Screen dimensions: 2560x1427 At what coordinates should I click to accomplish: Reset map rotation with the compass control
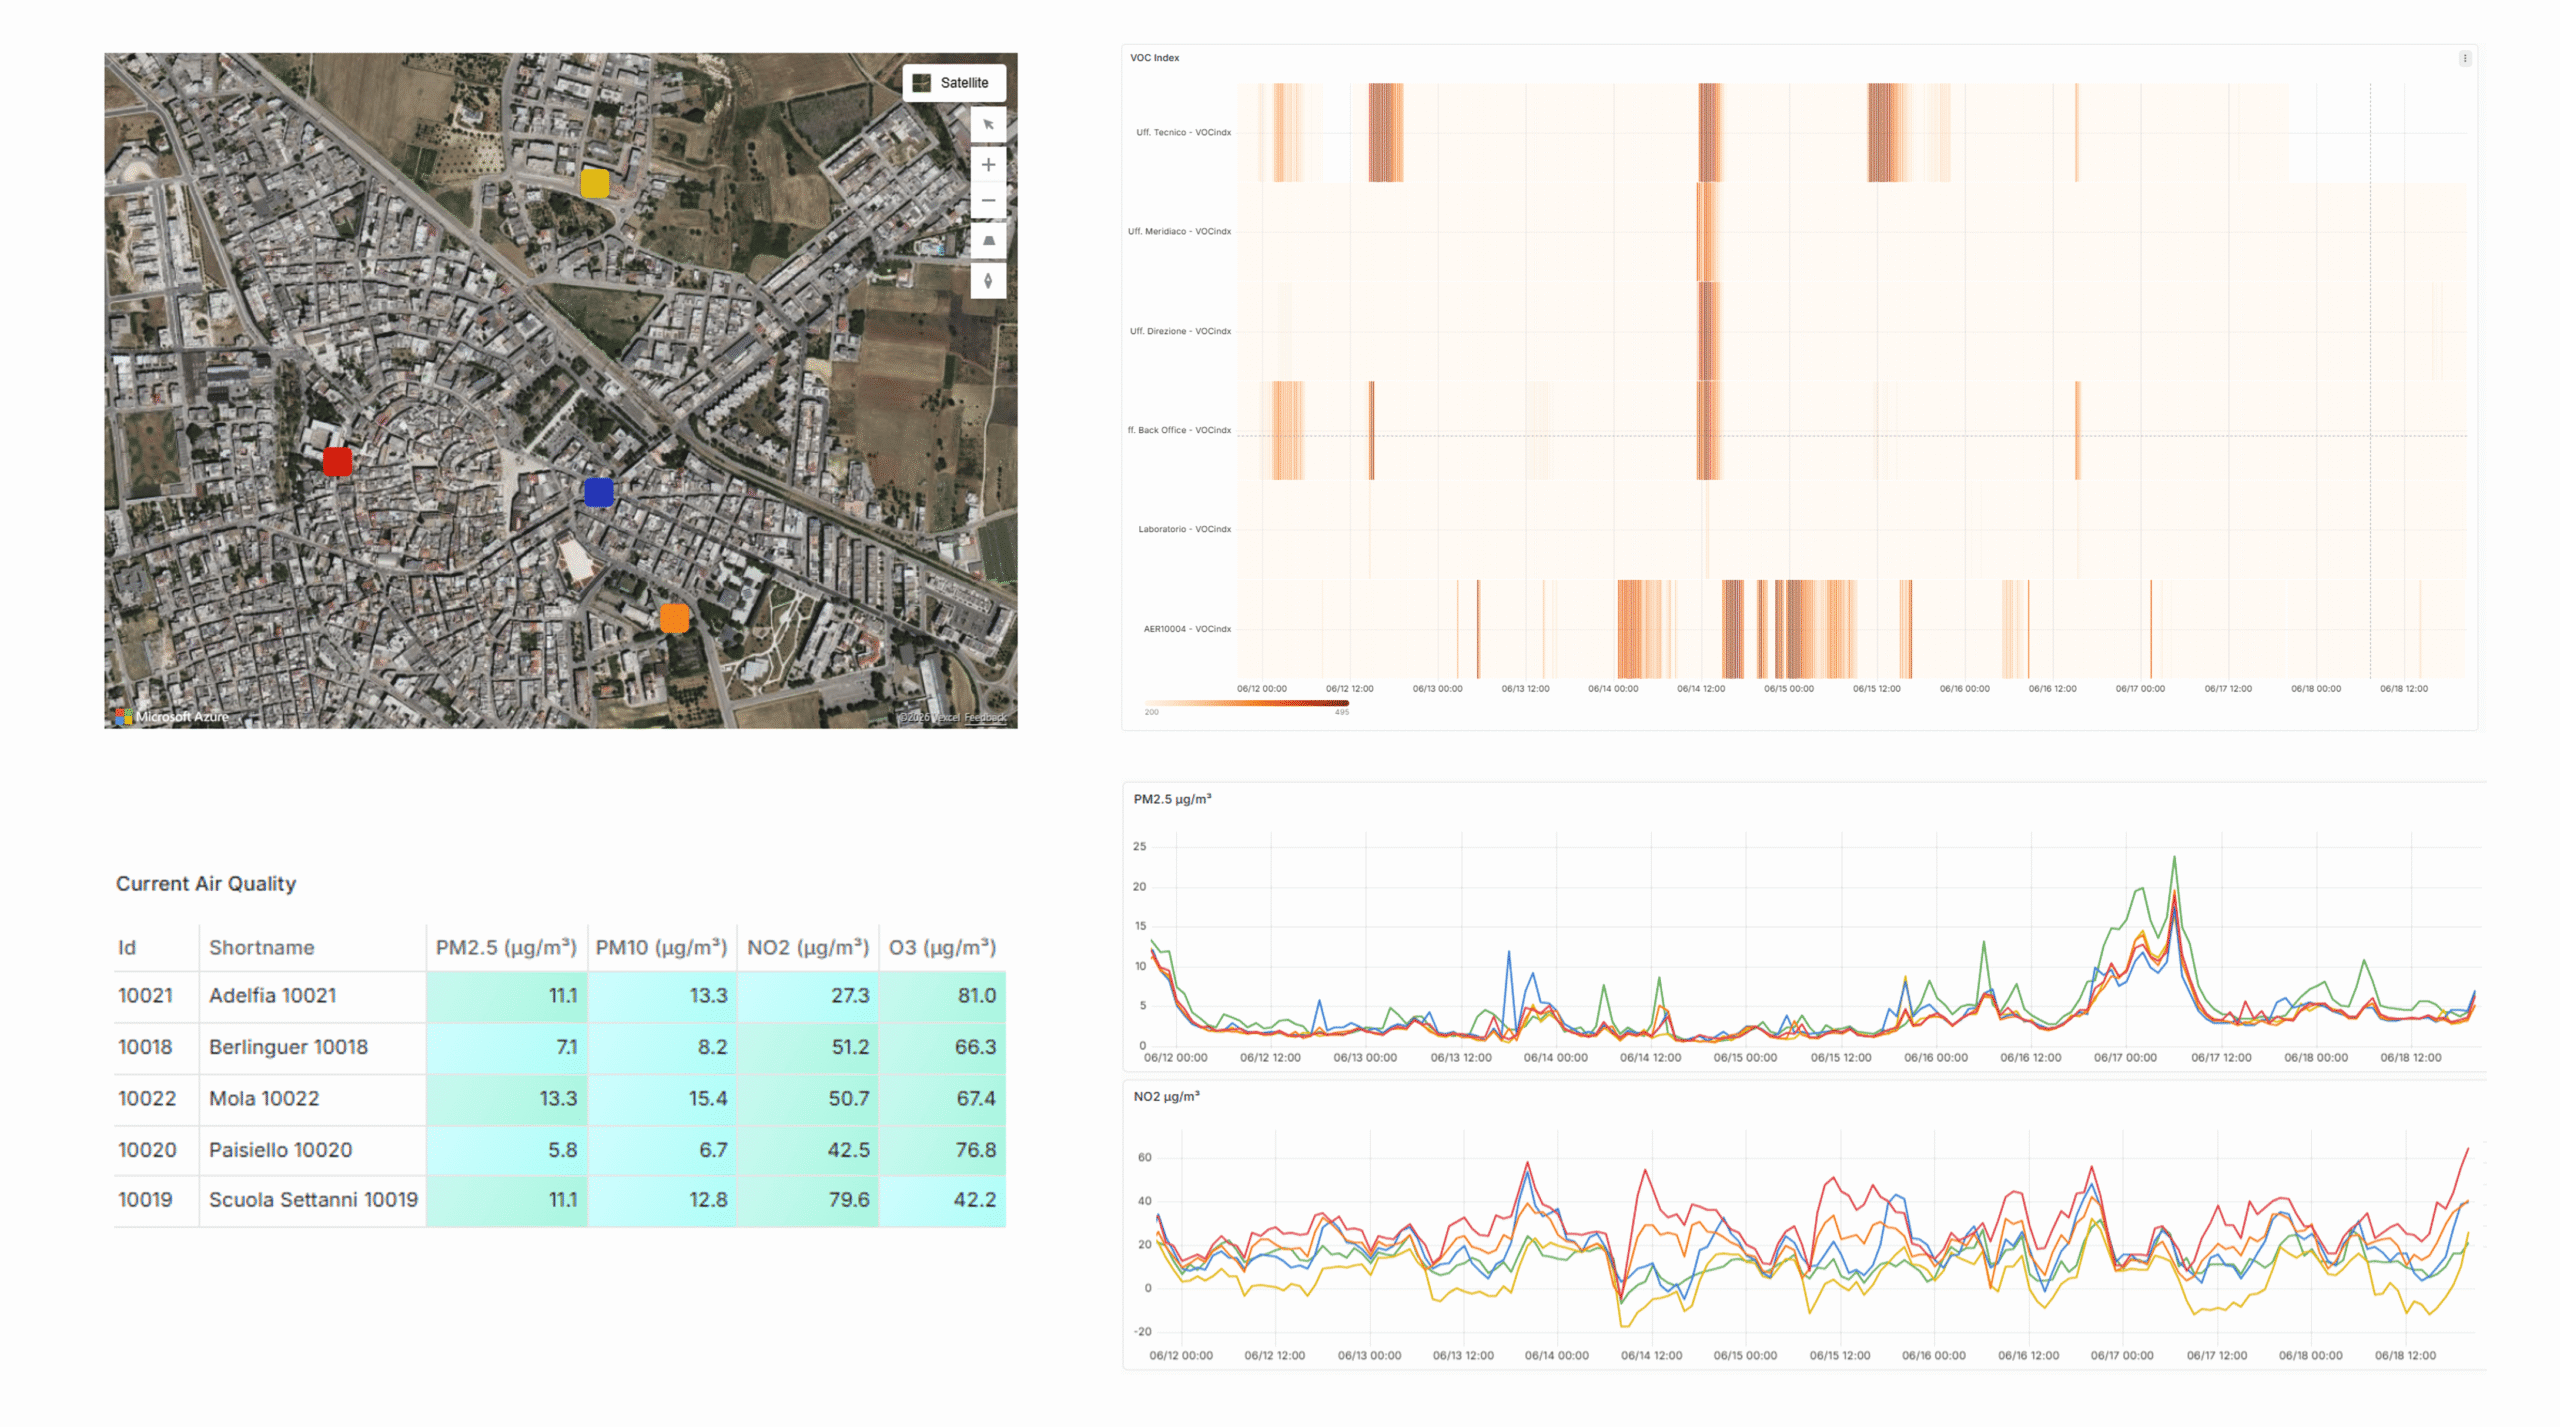(x=988, y=280)
